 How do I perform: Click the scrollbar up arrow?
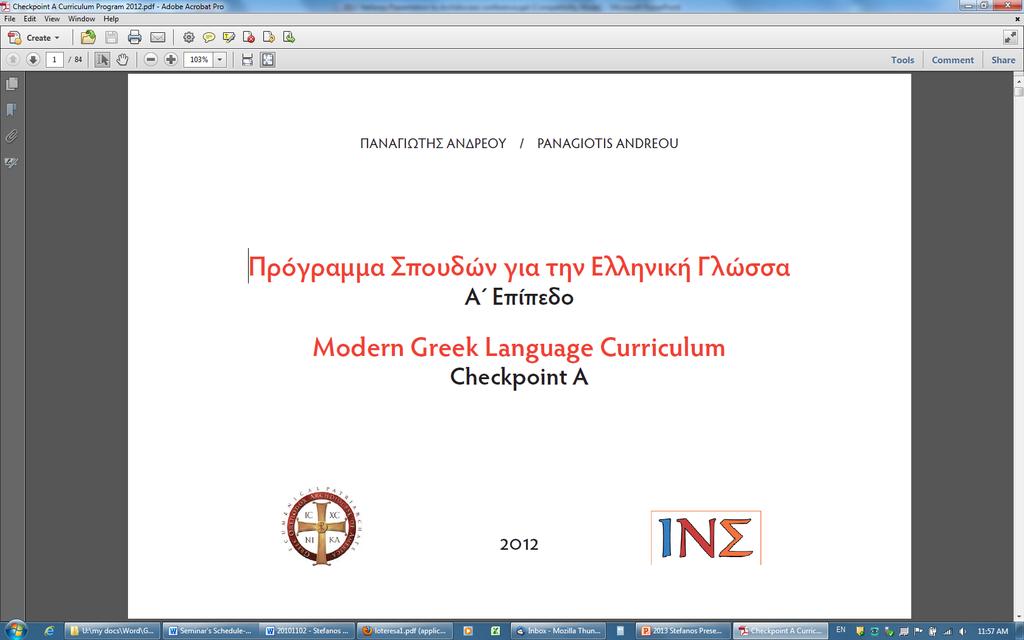click(x=1018, y=80)
